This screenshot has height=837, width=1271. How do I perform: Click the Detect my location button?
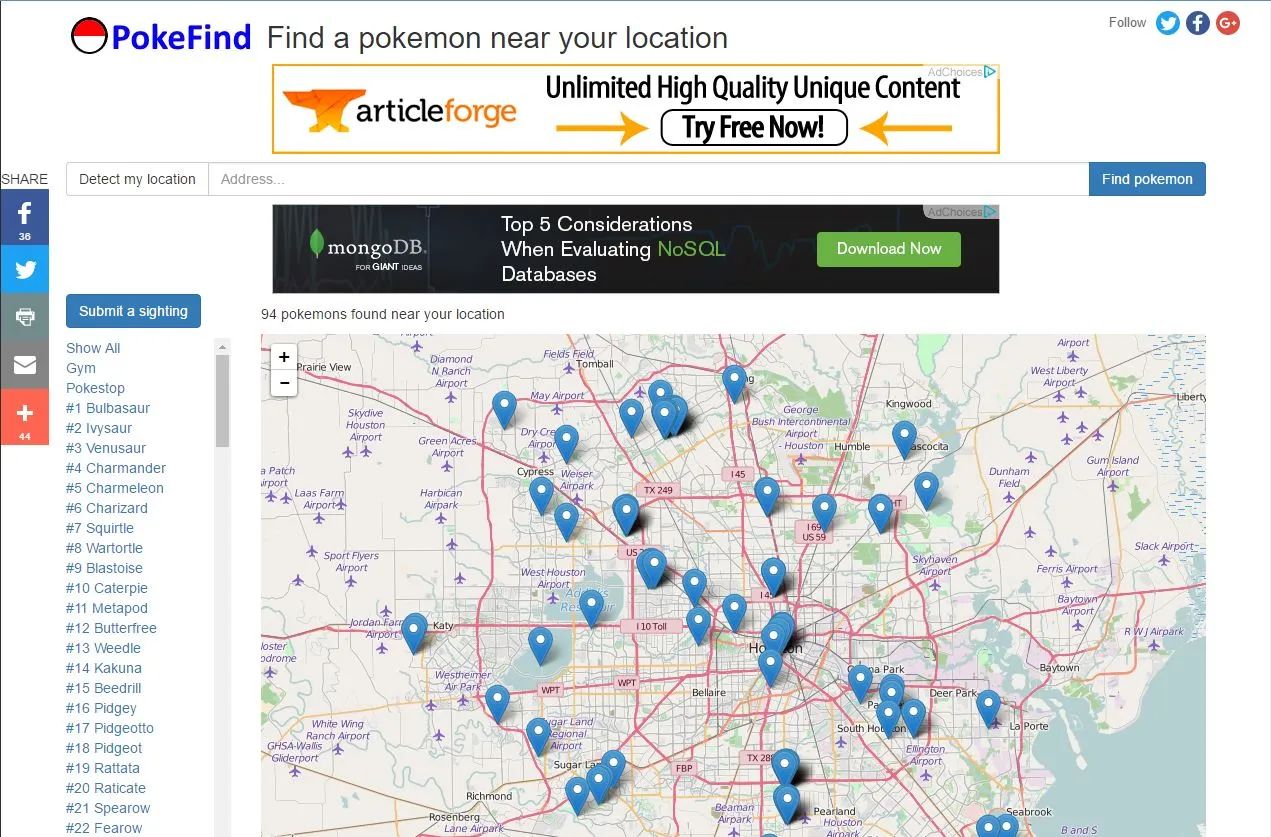(x=136, y=179)
